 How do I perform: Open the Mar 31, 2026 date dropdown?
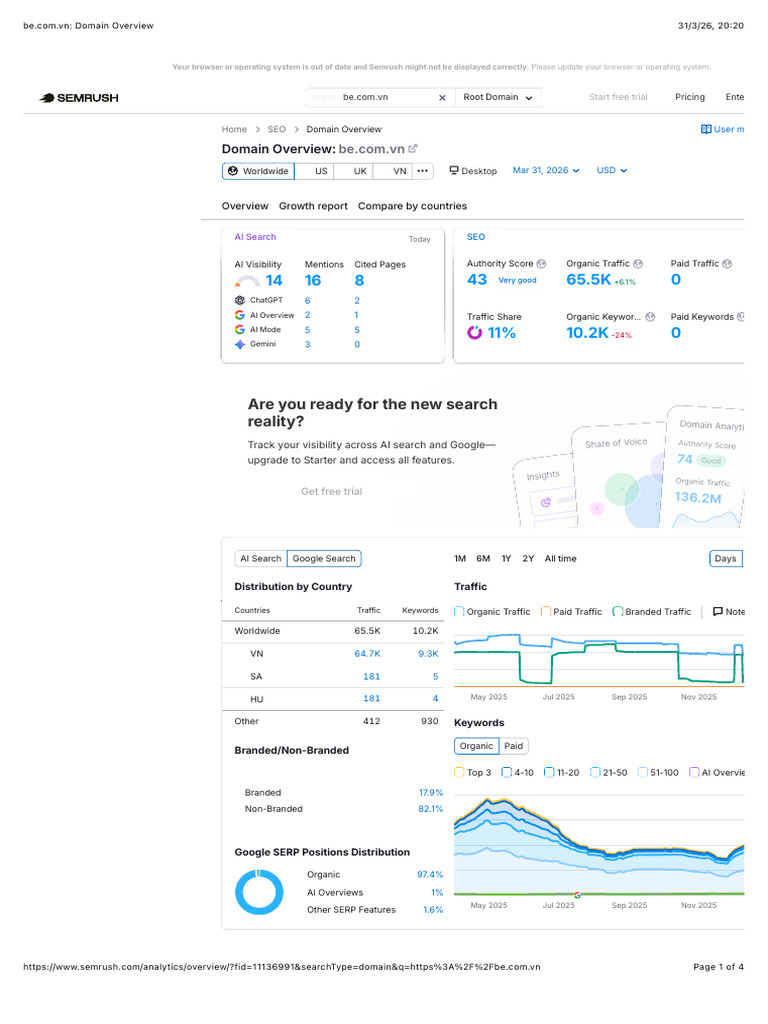546,170
